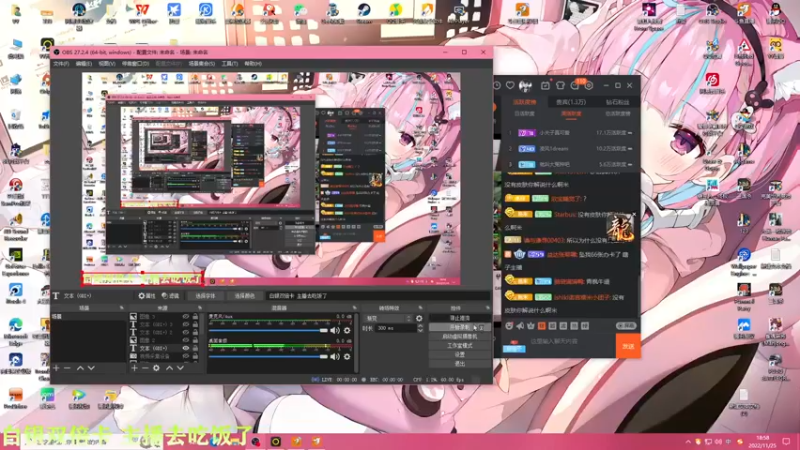Open the 帮助(H) menu in OBS
This screenshot has height=450, width=800.
[x=253, y=64]
